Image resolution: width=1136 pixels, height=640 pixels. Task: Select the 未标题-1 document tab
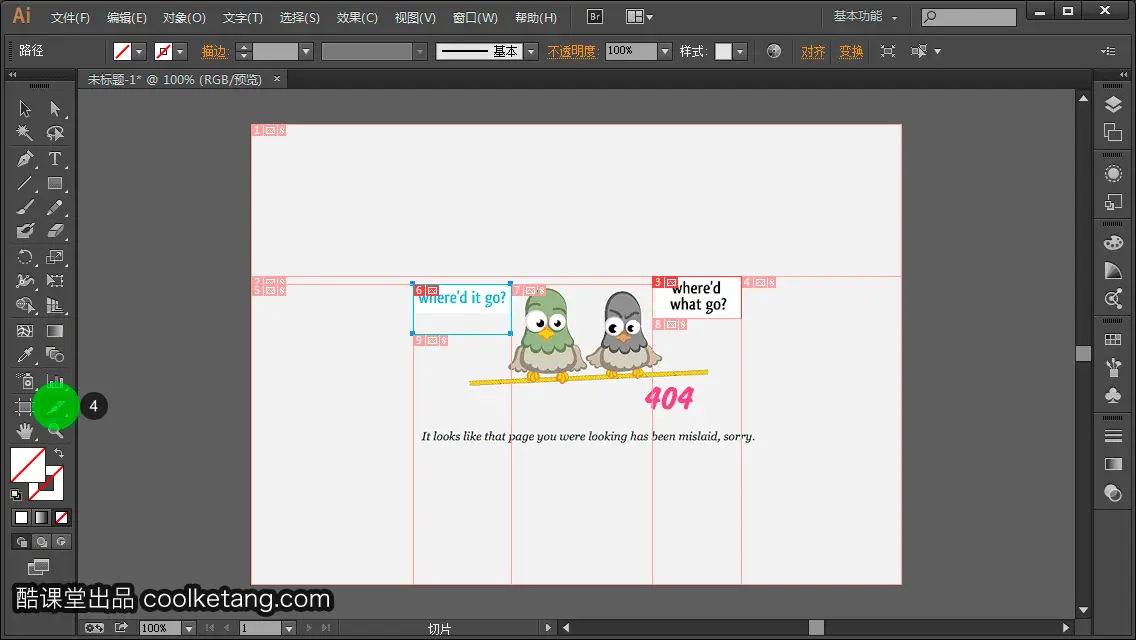(x=175, y=80)
